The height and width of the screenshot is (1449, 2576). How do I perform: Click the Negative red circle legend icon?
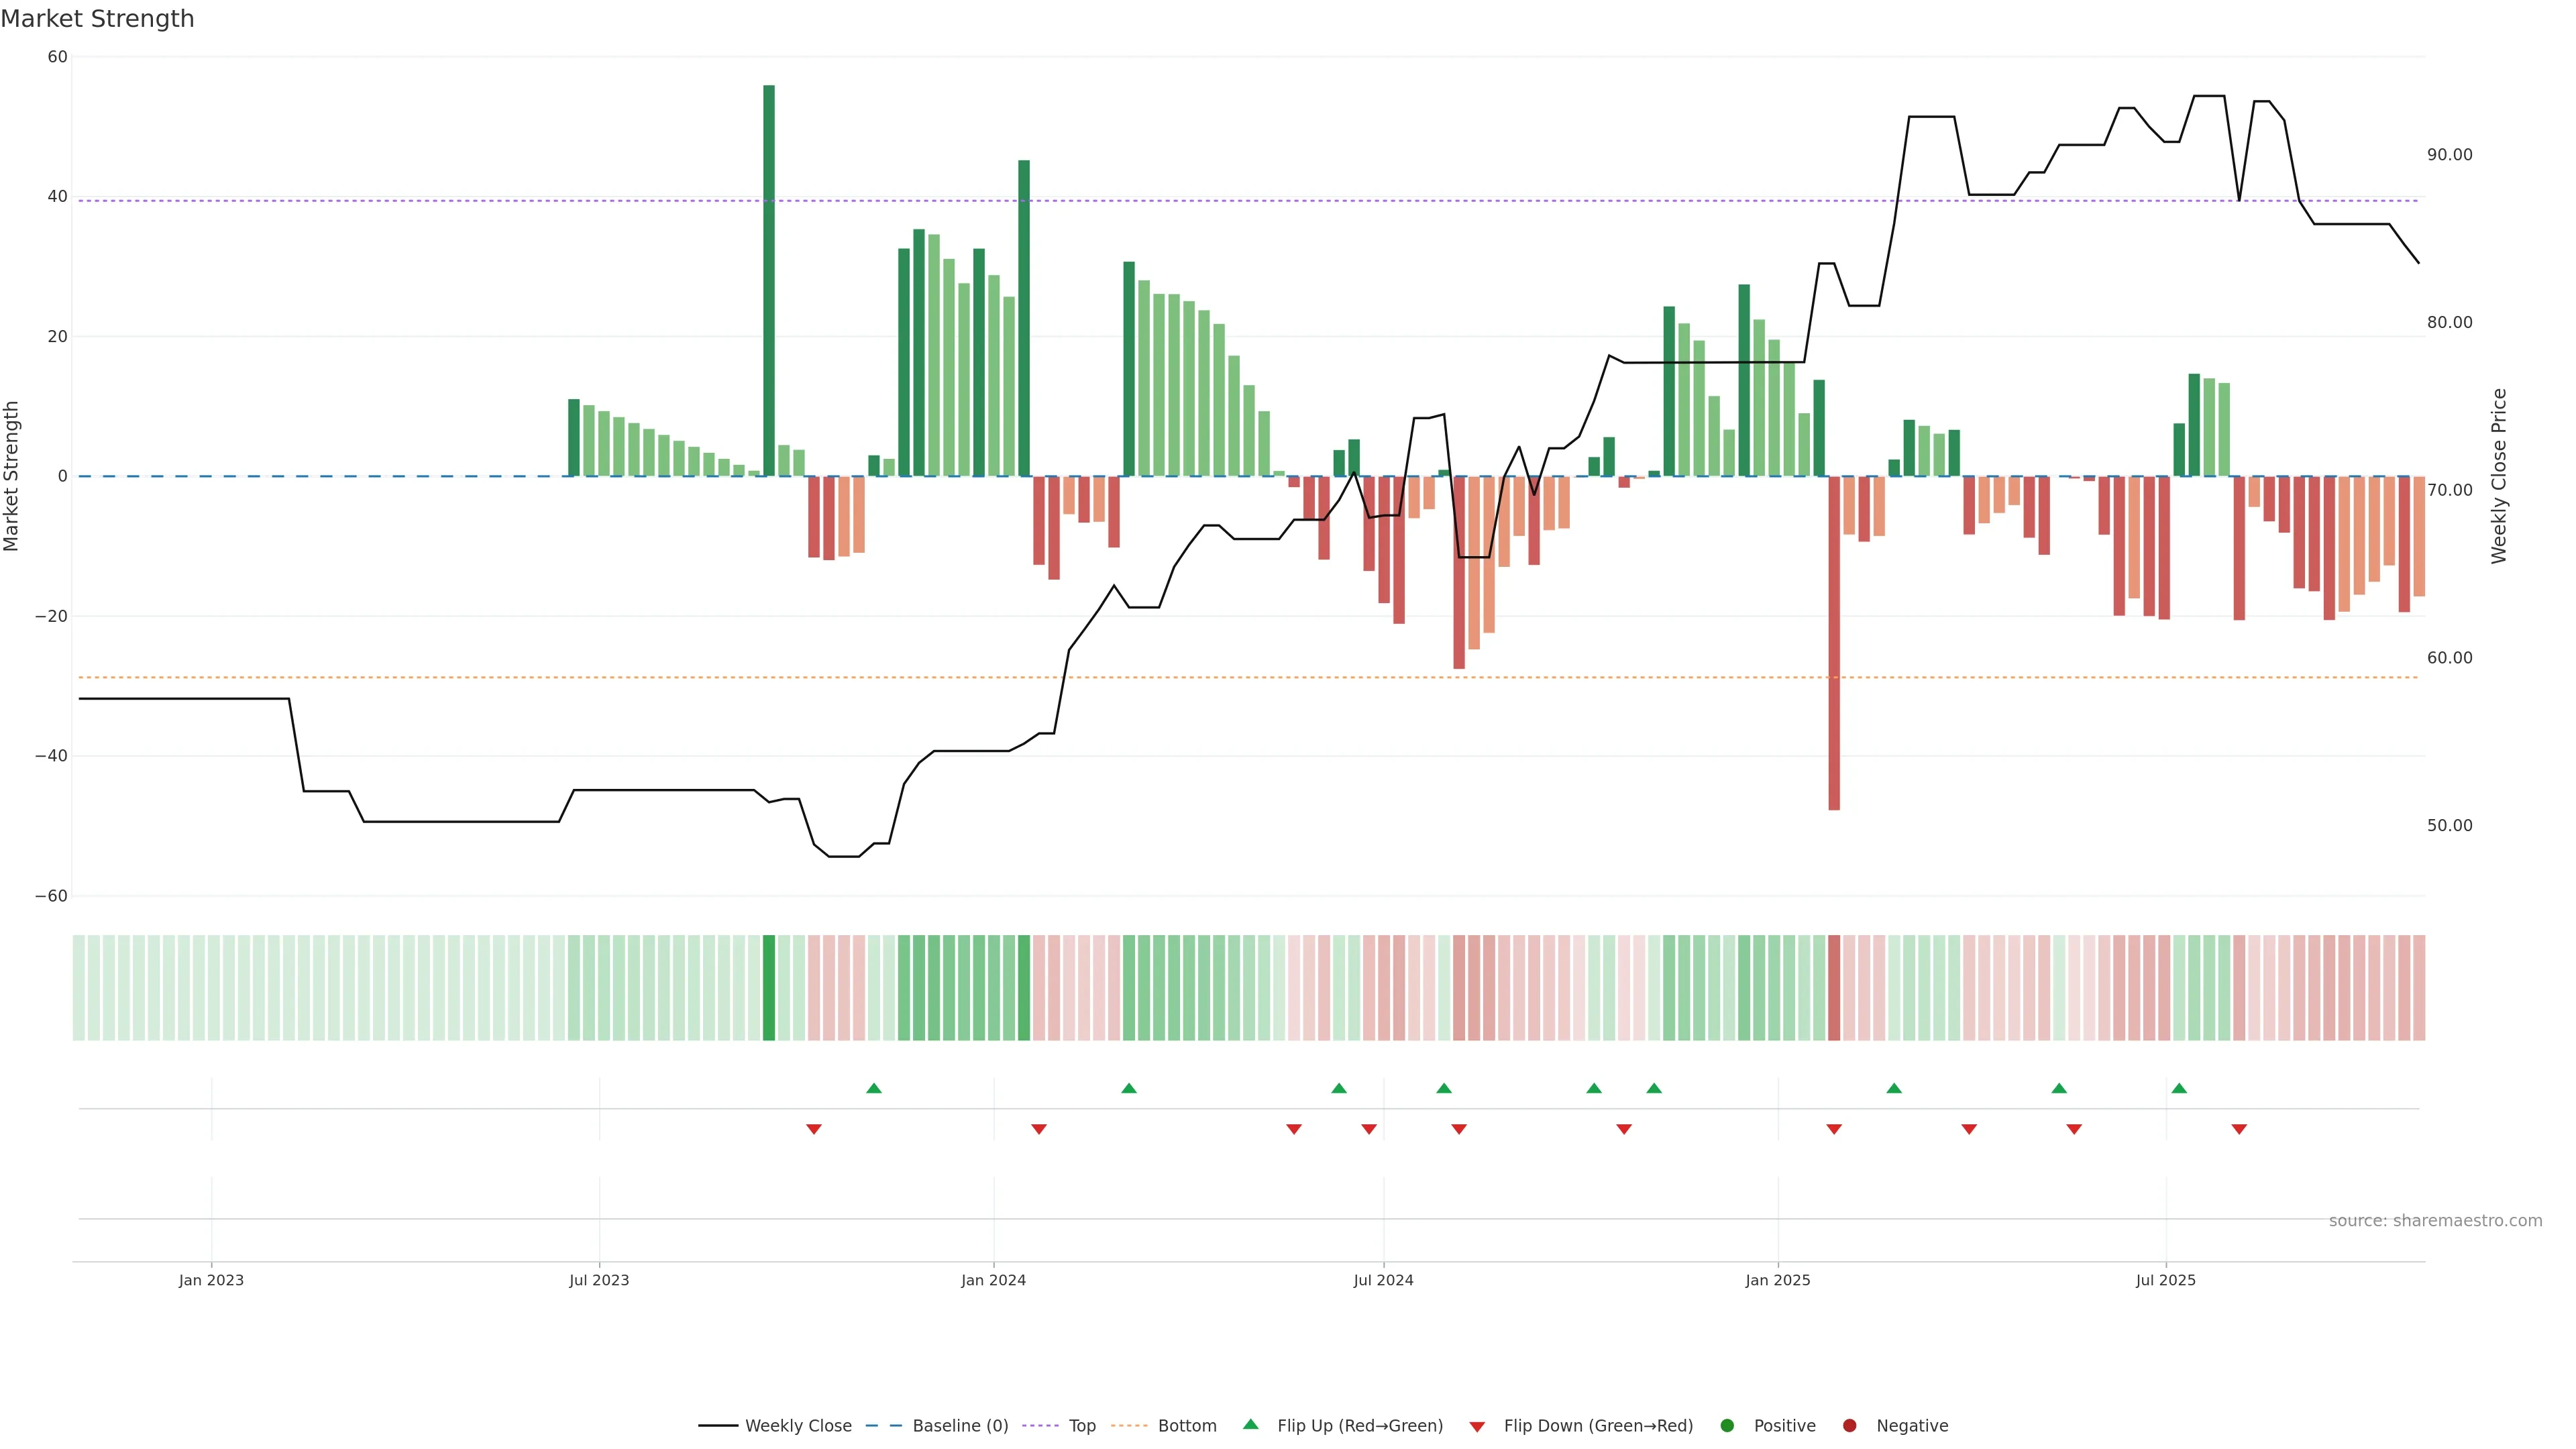click(1849, 1426)
